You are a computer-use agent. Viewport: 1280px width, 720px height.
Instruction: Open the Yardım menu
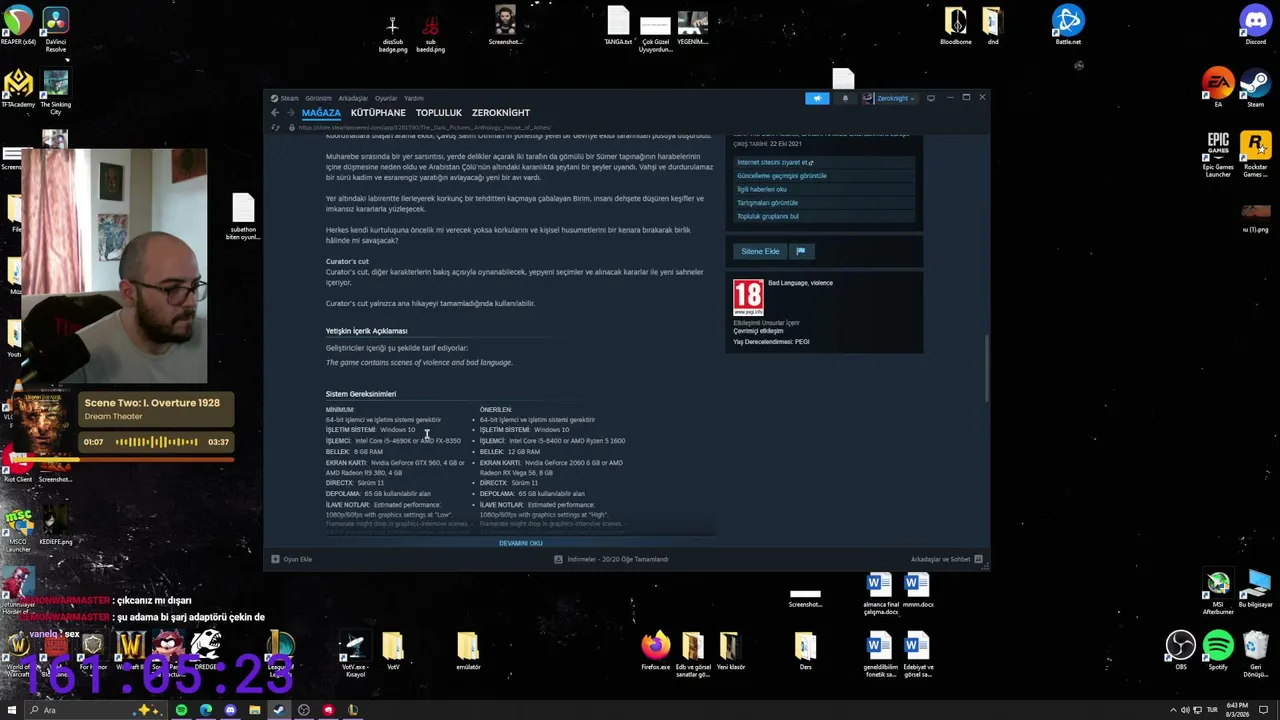[413, 98]
